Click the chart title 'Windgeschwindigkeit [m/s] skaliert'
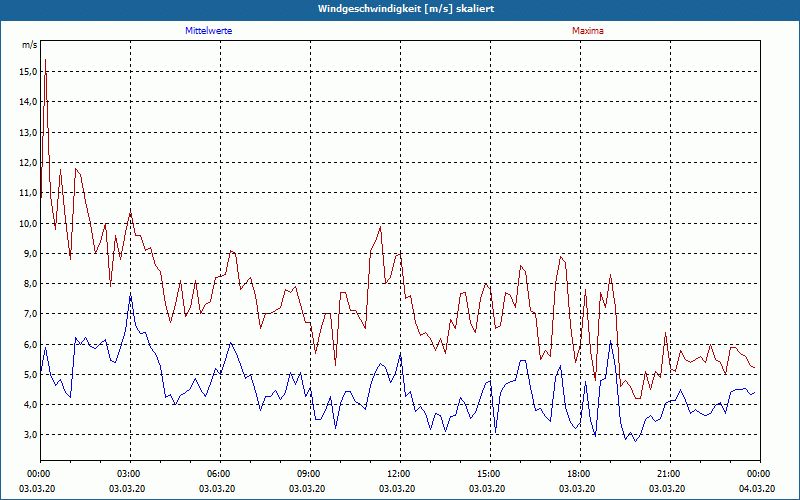 coord(406,9)
